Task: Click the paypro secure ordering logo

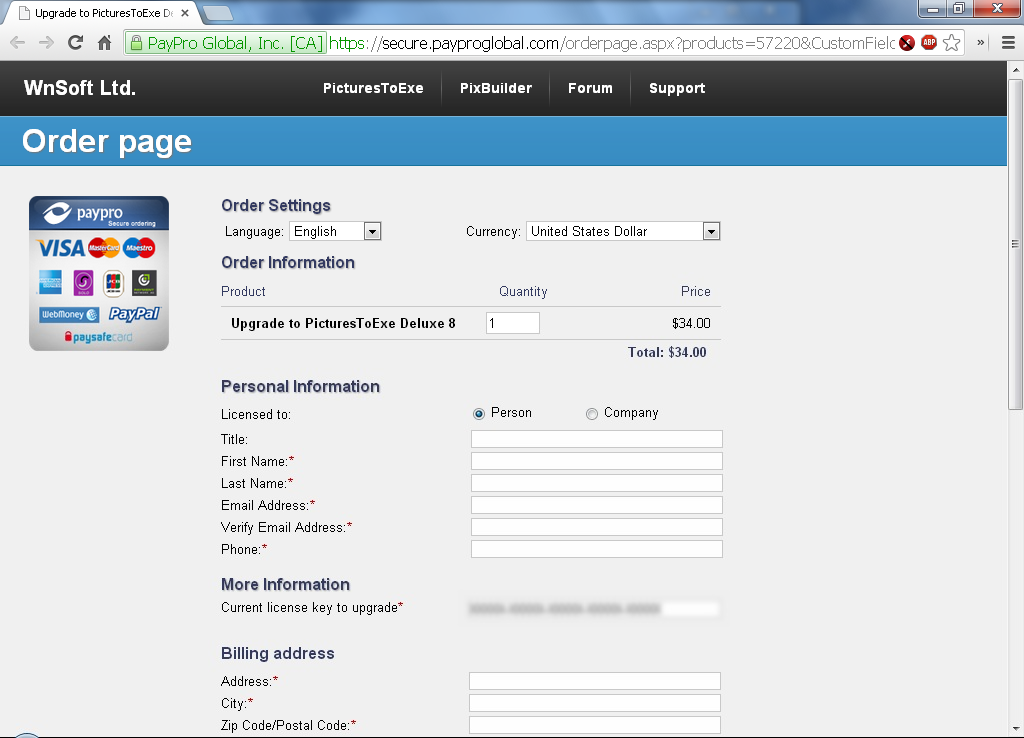Action: (x=99, y=214)
